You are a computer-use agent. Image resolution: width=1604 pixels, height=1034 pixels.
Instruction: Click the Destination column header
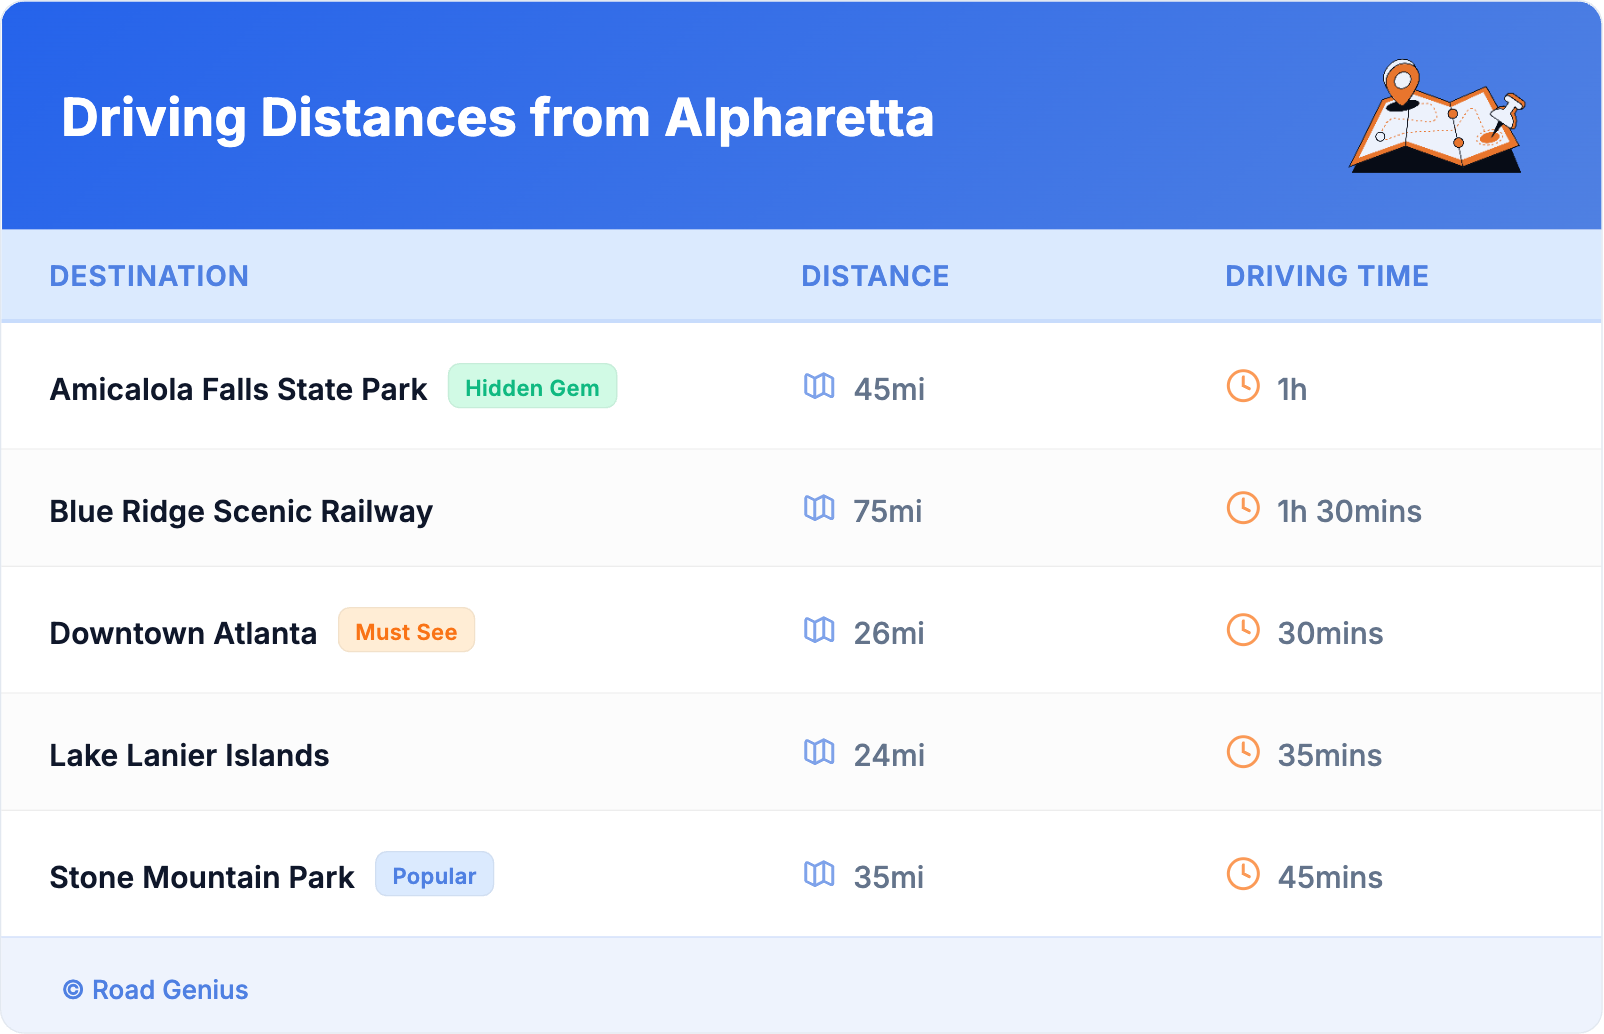tap(149, 276)
